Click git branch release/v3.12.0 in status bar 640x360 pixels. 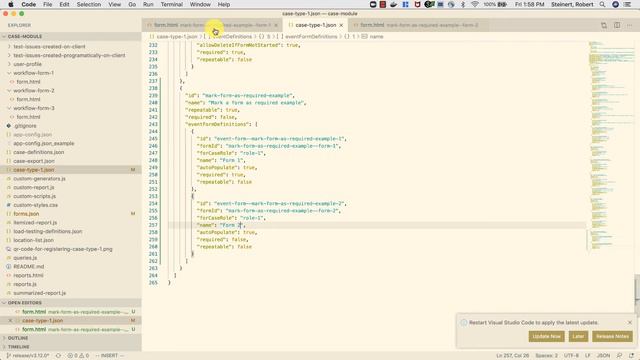[x=28, y=356]
